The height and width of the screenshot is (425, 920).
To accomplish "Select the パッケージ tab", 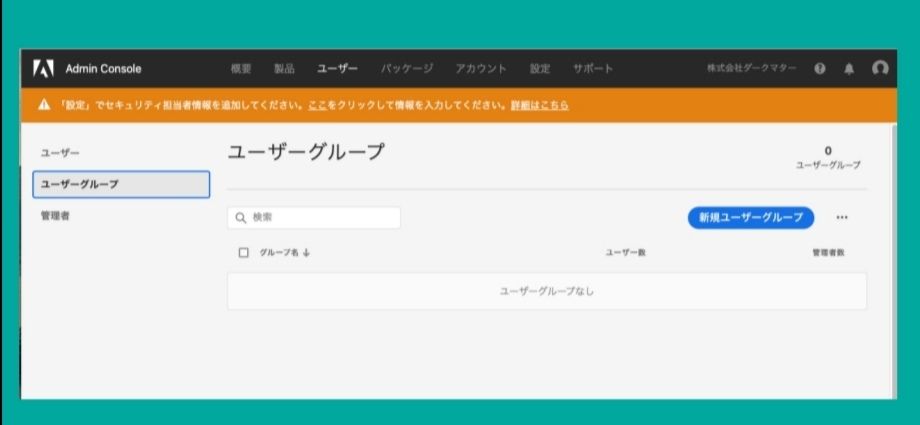I will 407,69.
